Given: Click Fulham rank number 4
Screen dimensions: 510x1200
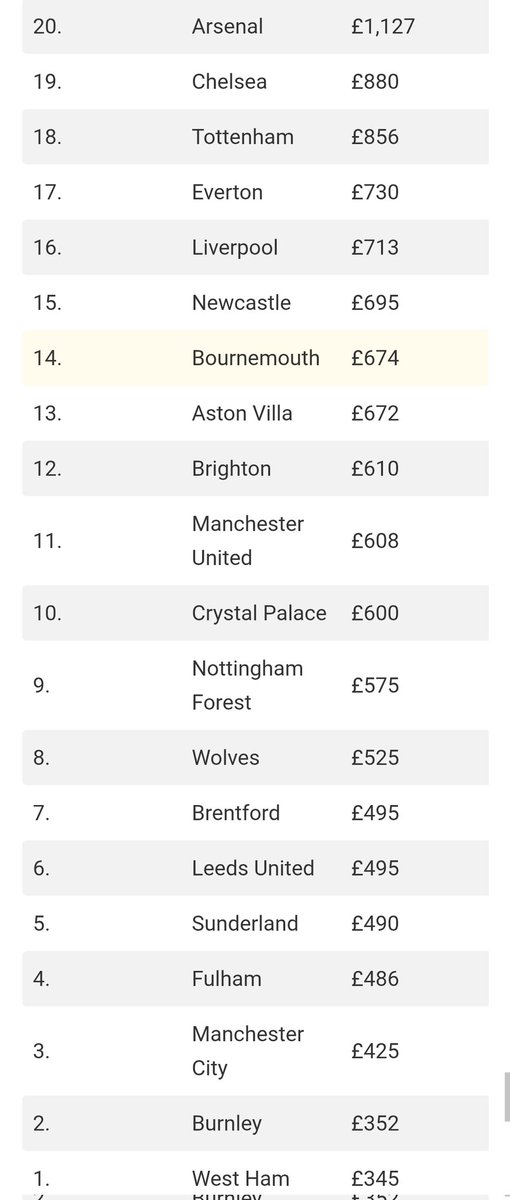Looking at the screenshot, I should [41, 978].
